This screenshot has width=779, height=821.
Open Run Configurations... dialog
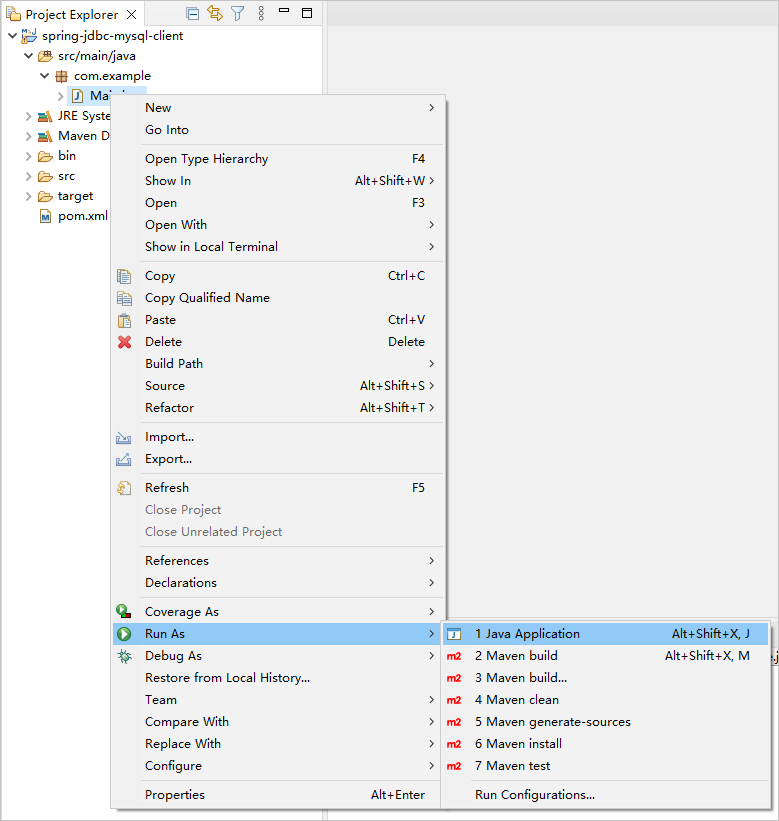(534, 795)
